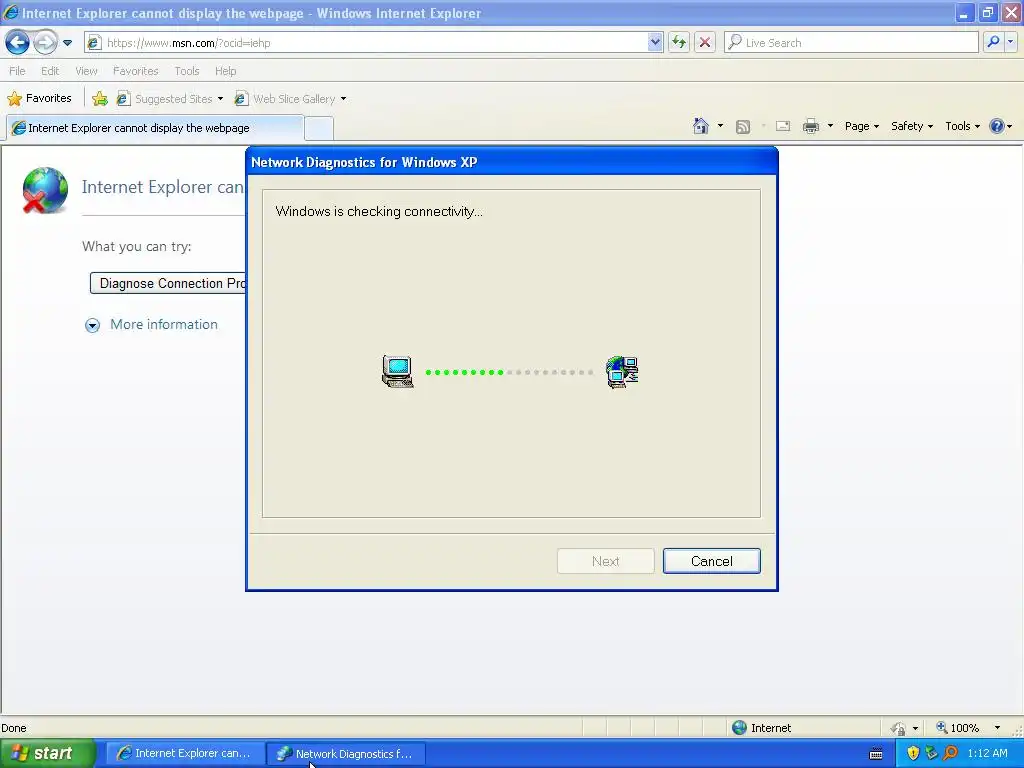Click the Refresh page icon

(679, 43)
